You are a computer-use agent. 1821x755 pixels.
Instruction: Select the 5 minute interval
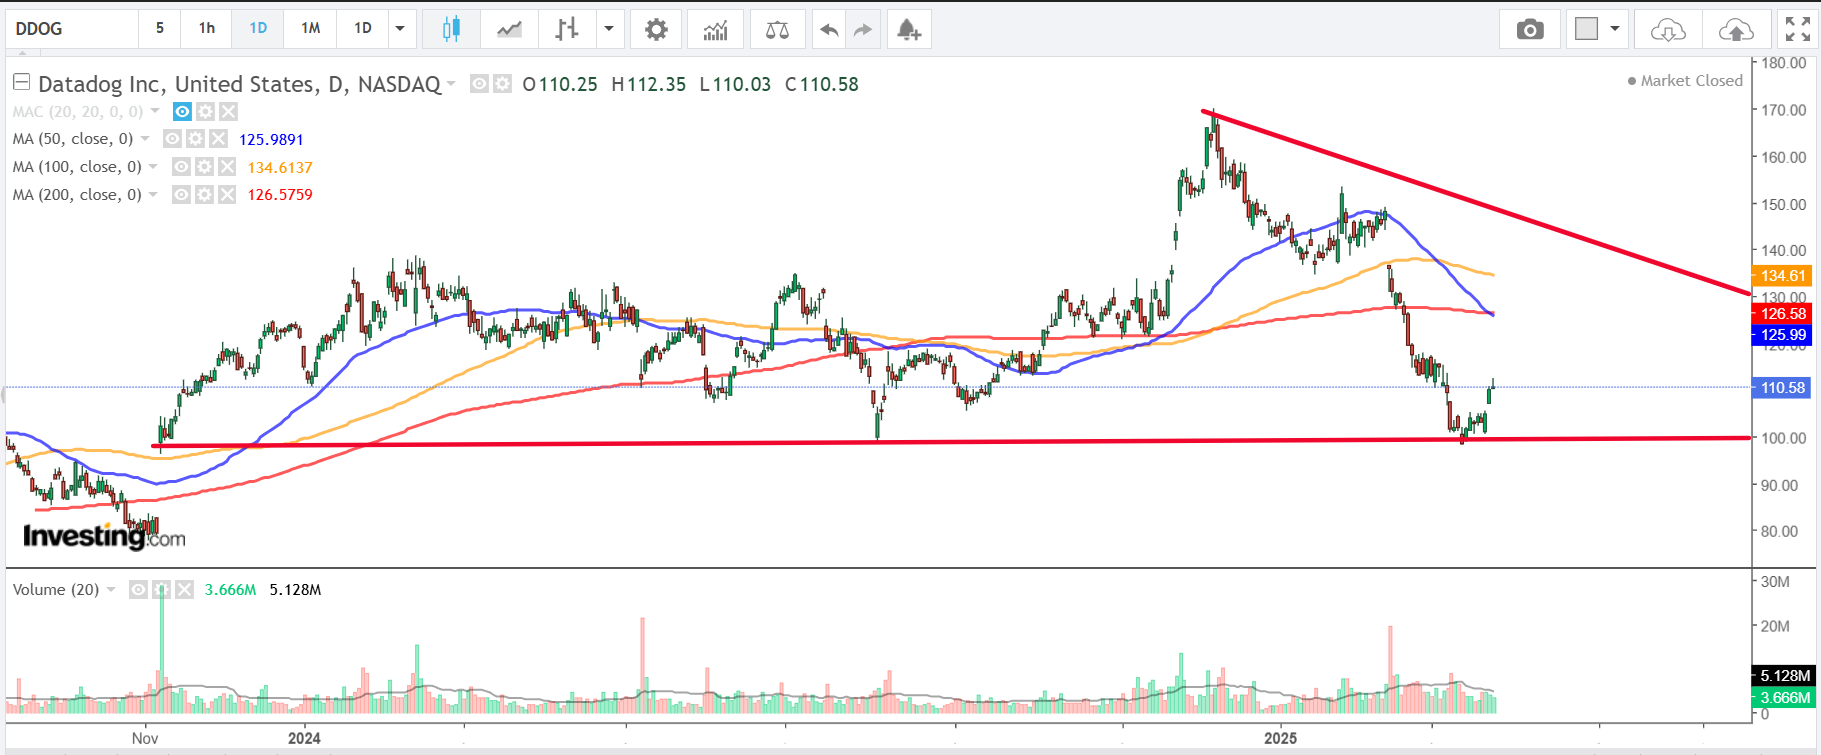tap(160, 29)
